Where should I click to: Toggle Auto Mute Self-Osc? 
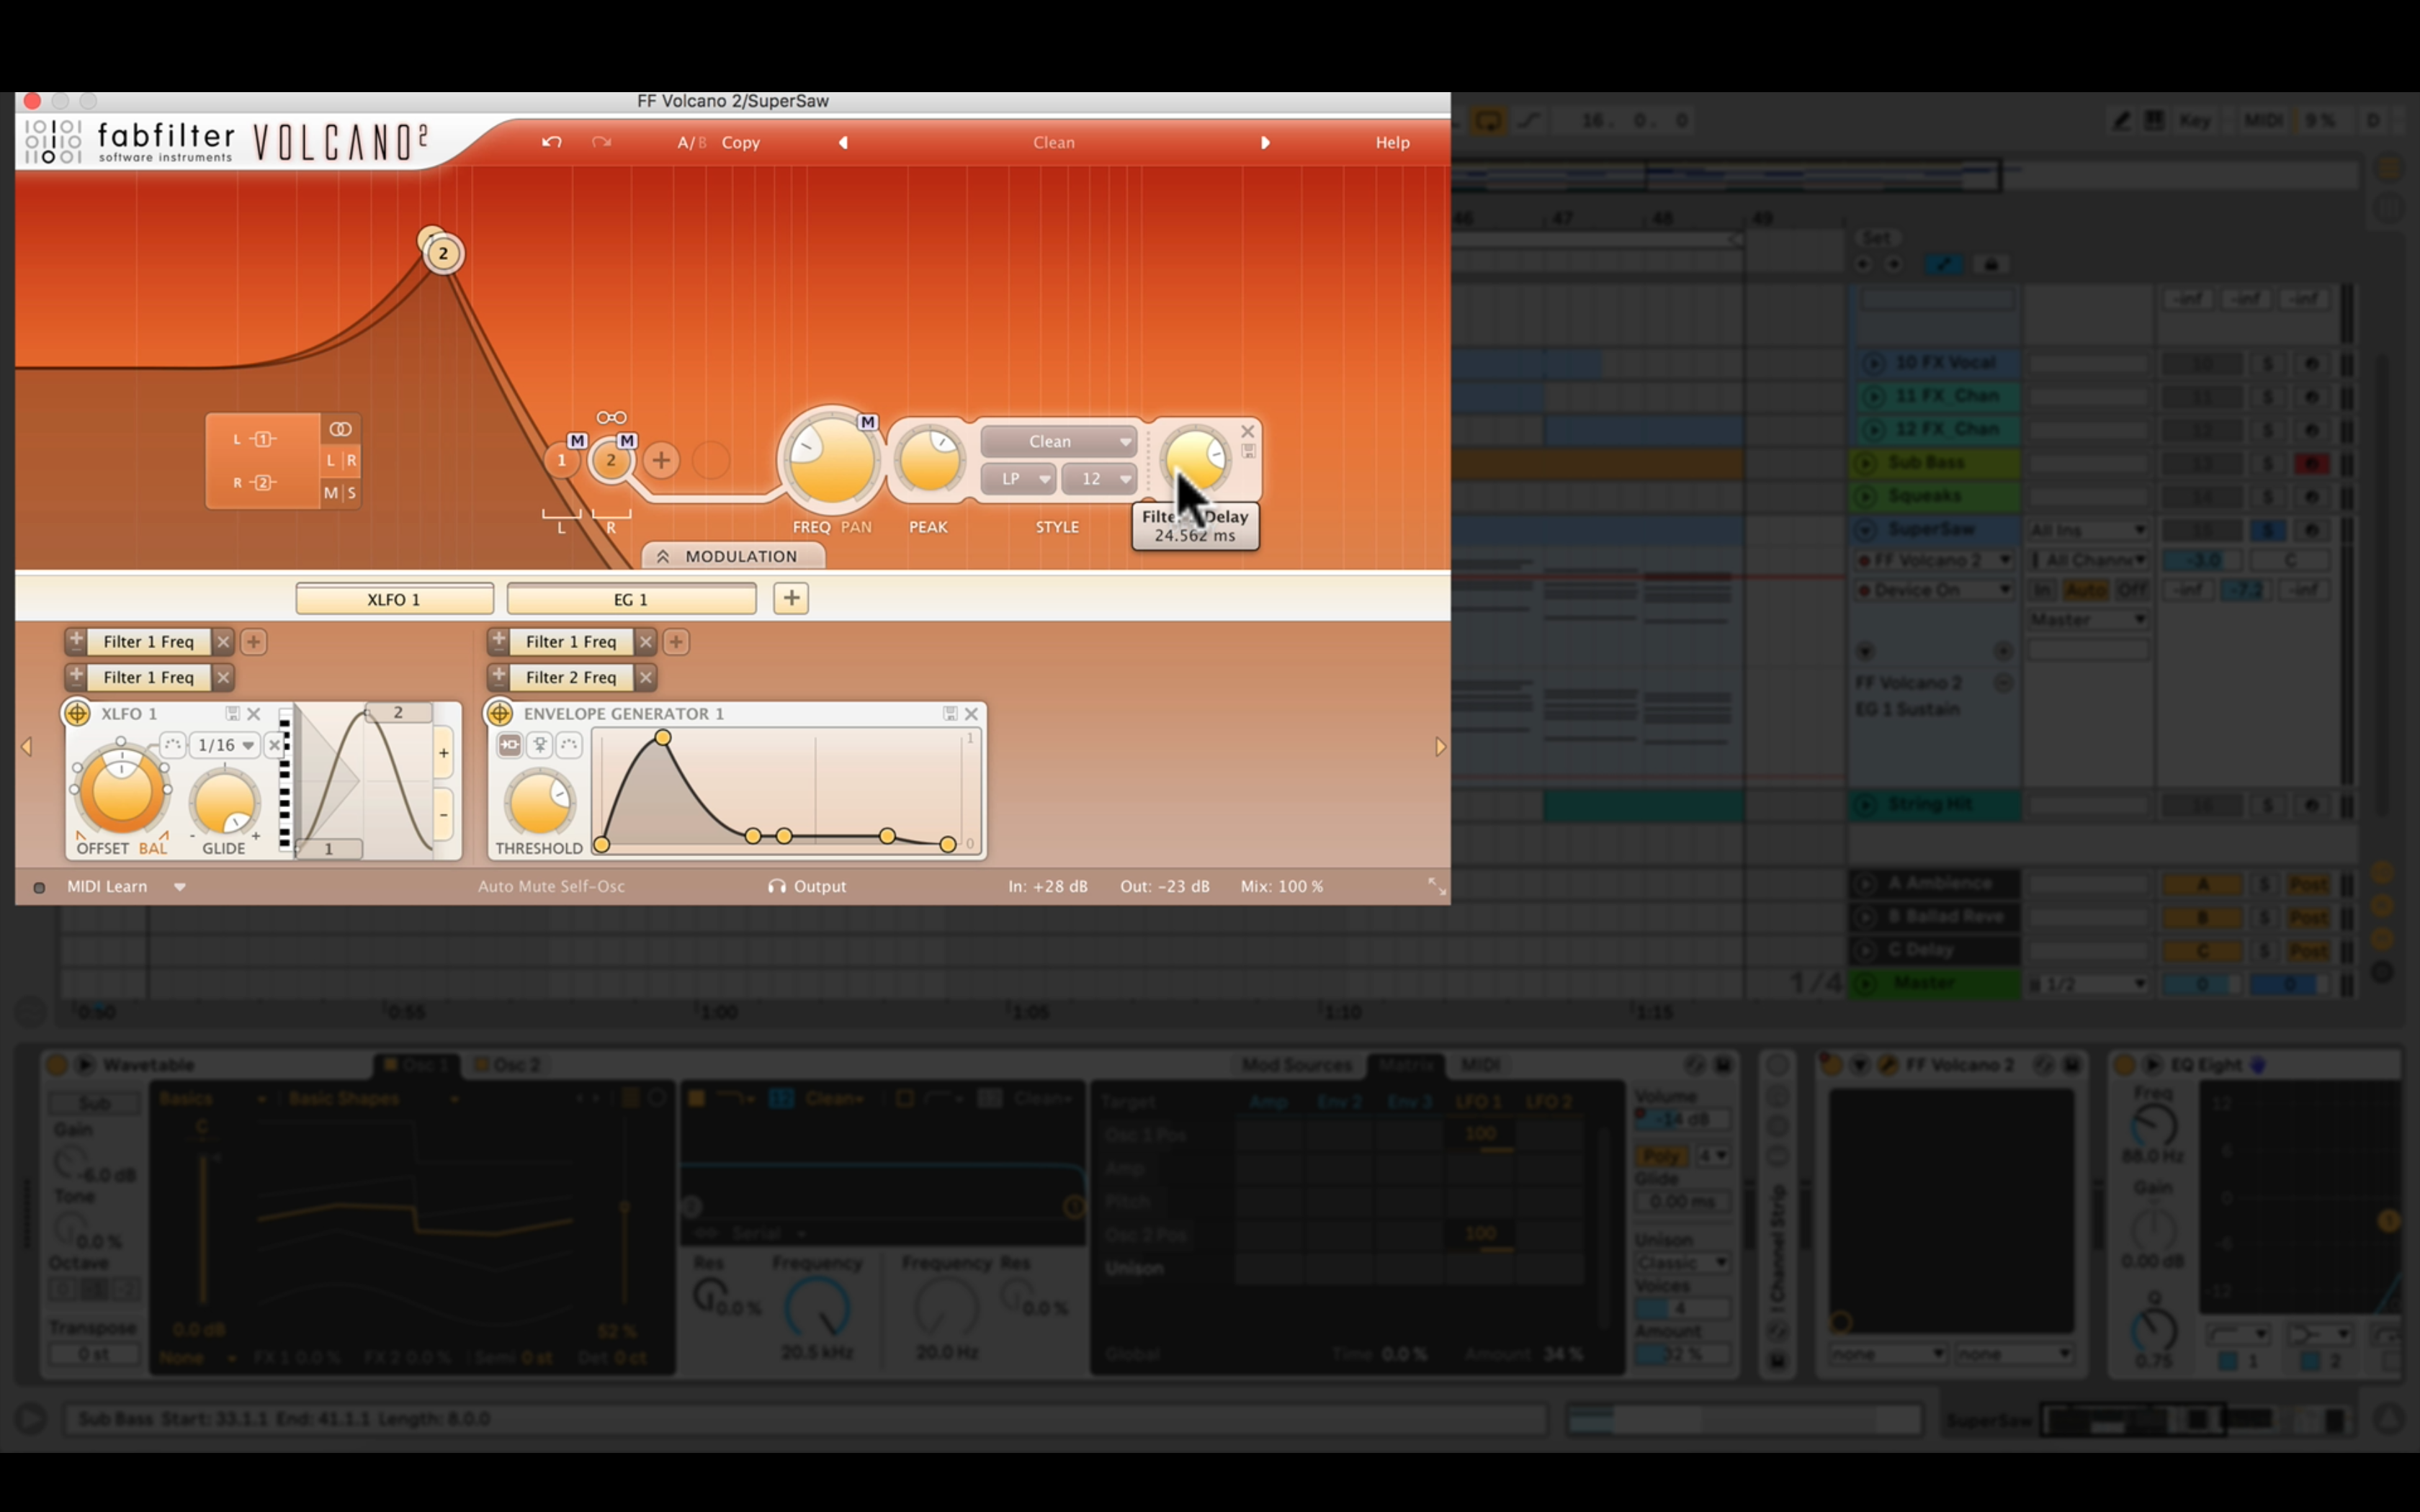coord(551,887)
